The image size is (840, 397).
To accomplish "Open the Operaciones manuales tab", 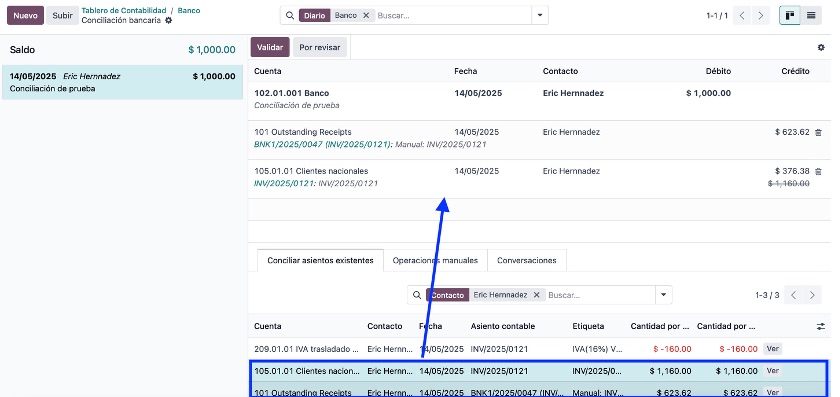I will (x=435, y=260).
